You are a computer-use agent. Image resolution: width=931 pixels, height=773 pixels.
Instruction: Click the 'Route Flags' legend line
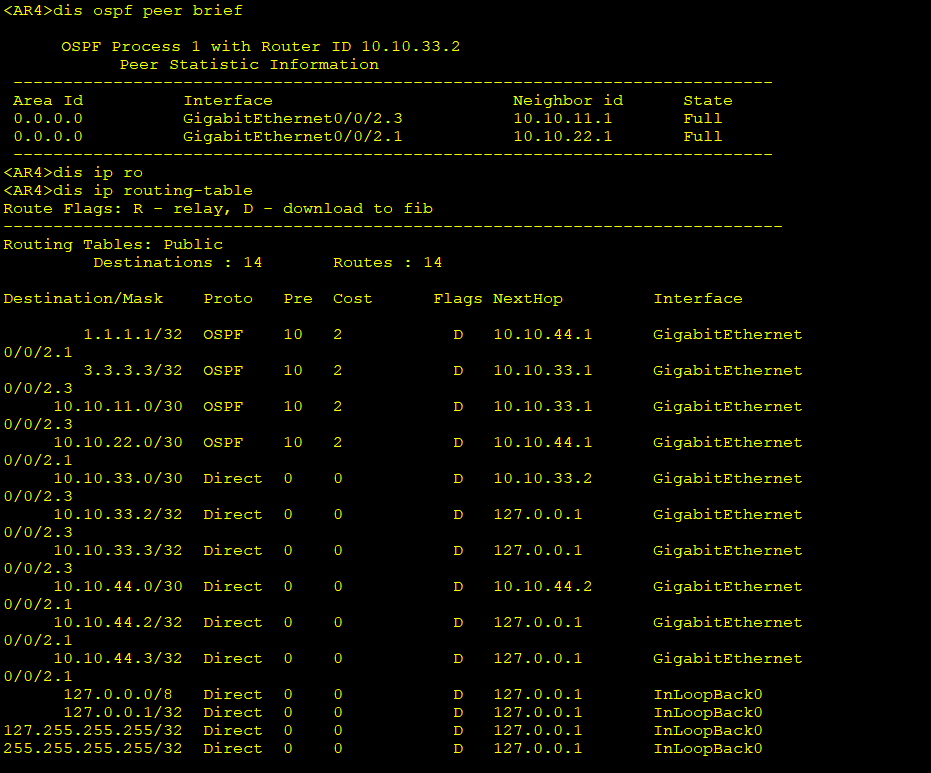pyautogui.click(x=218, y=209)
